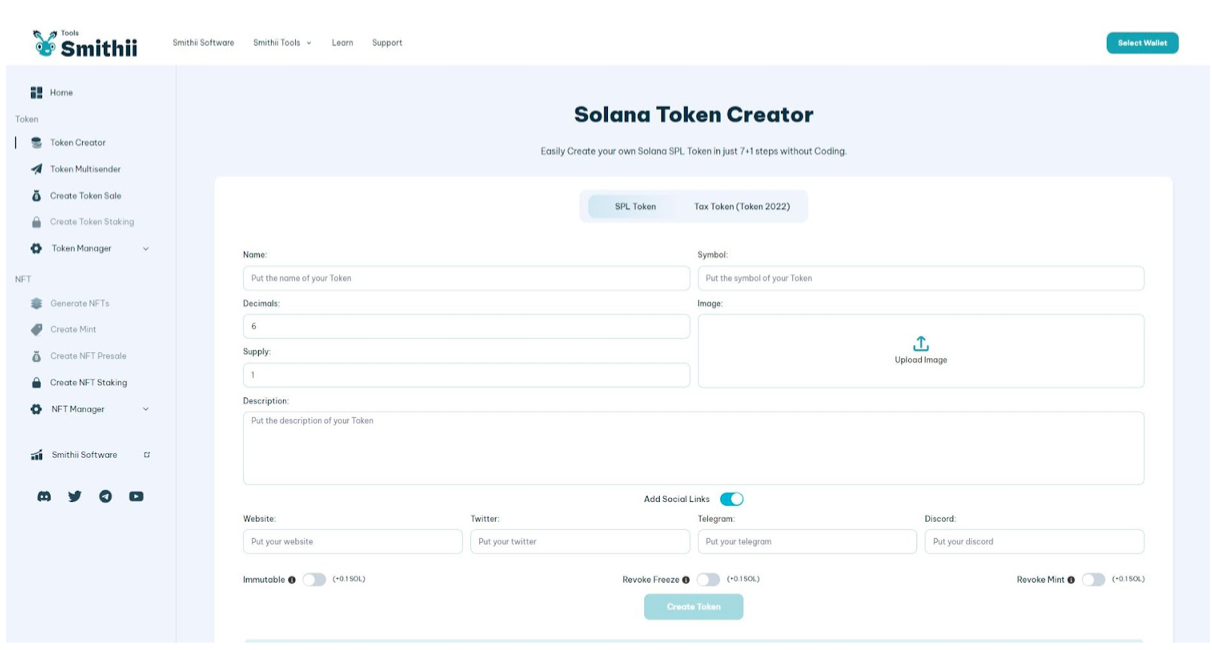Expand the Smithii Tools dropdown menu

pyautogui.click(x=282, y=43)
